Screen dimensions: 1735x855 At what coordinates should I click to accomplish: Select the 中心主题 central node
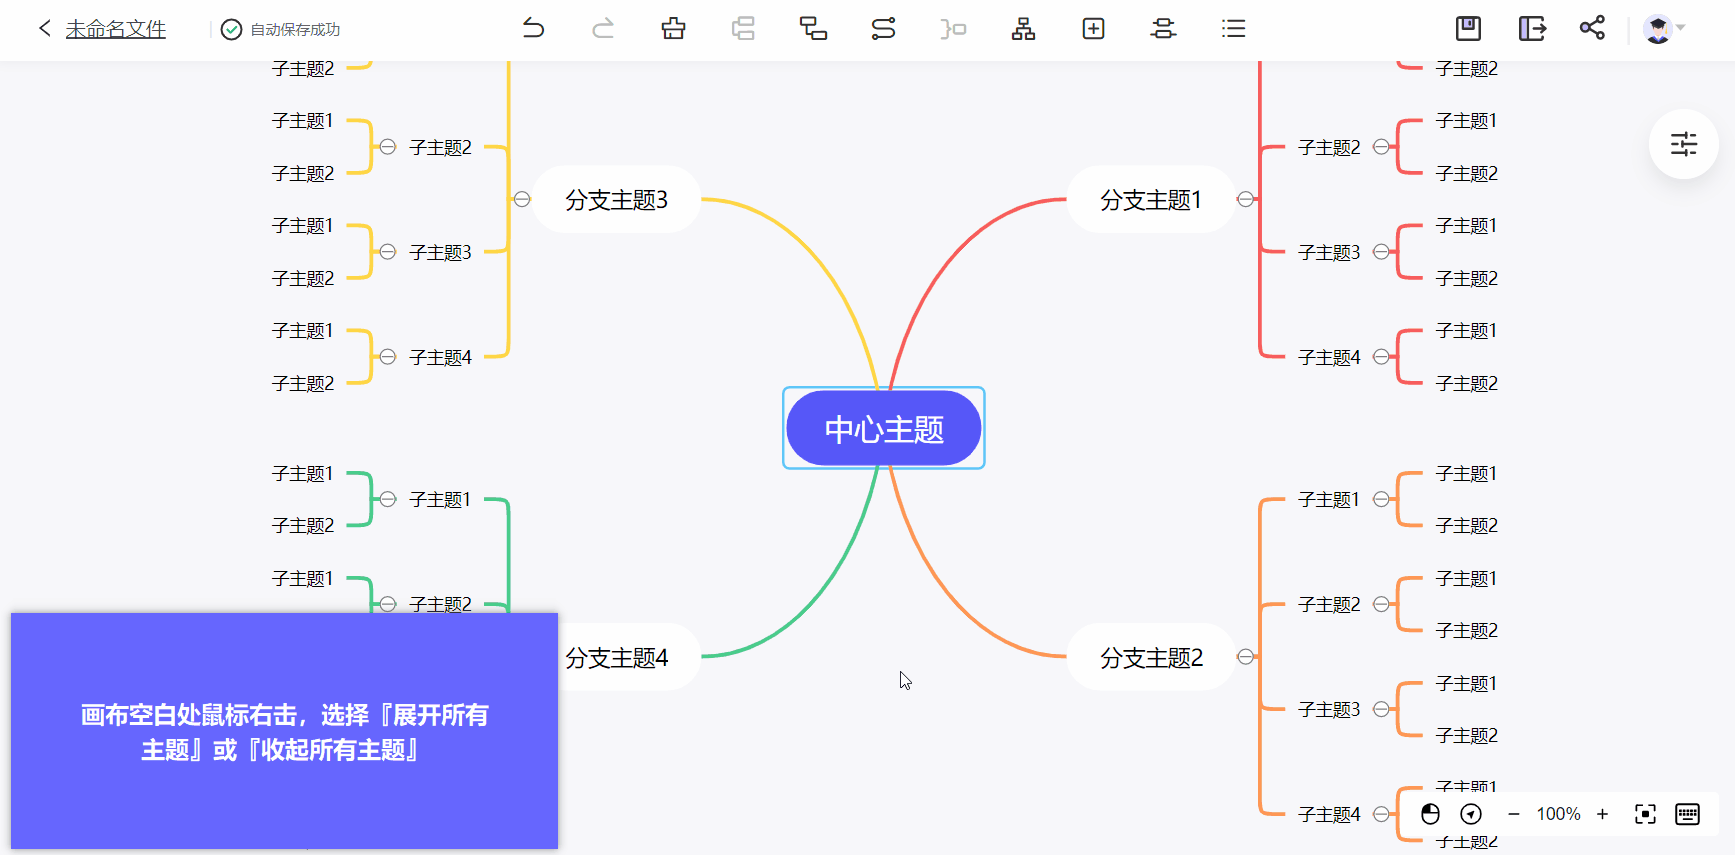click(x=884, y=428)
